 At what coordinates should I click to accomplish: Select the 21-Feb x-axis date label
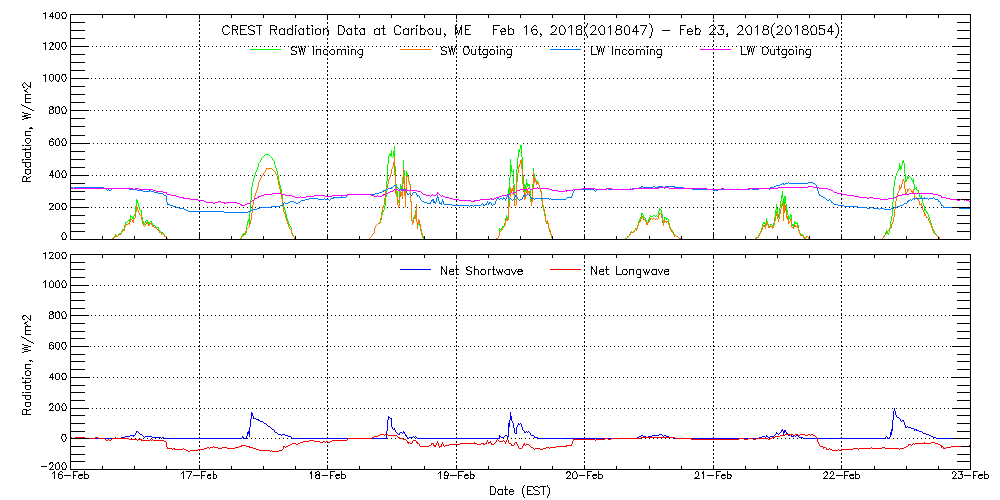(713, 476)
